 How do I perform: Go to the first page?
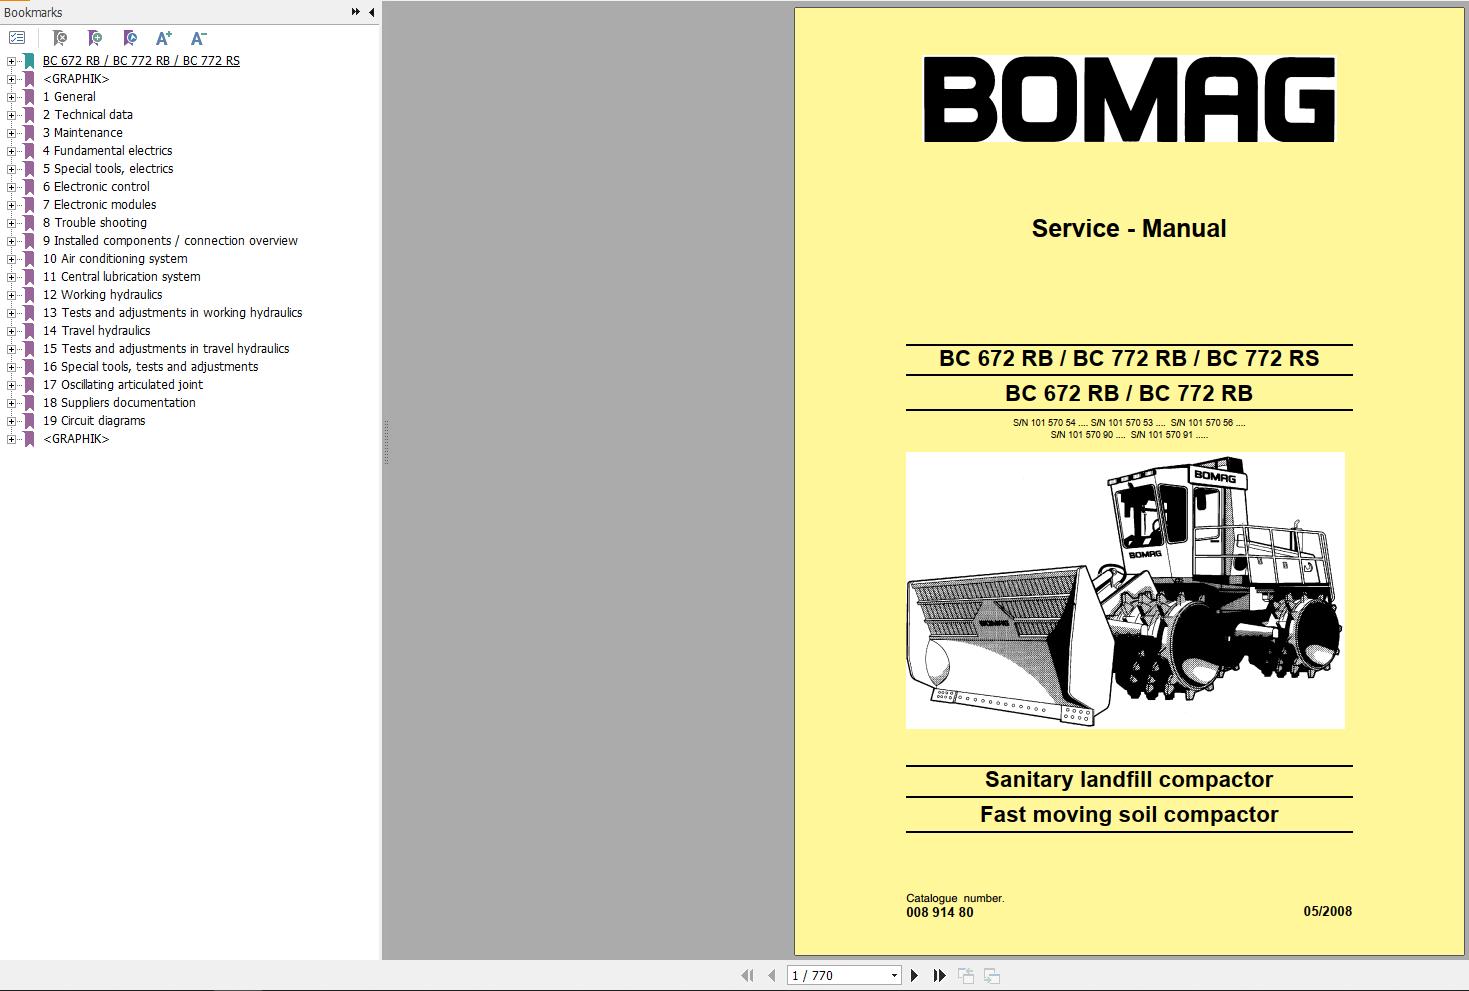747,975
